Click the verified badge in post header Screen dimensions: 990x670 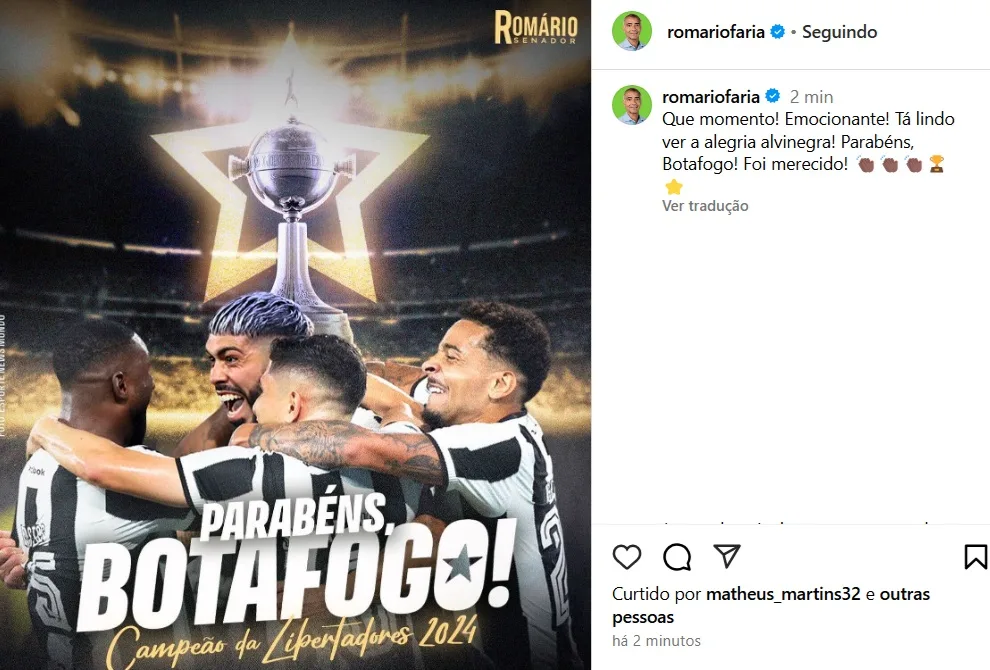tap(778, 32)
